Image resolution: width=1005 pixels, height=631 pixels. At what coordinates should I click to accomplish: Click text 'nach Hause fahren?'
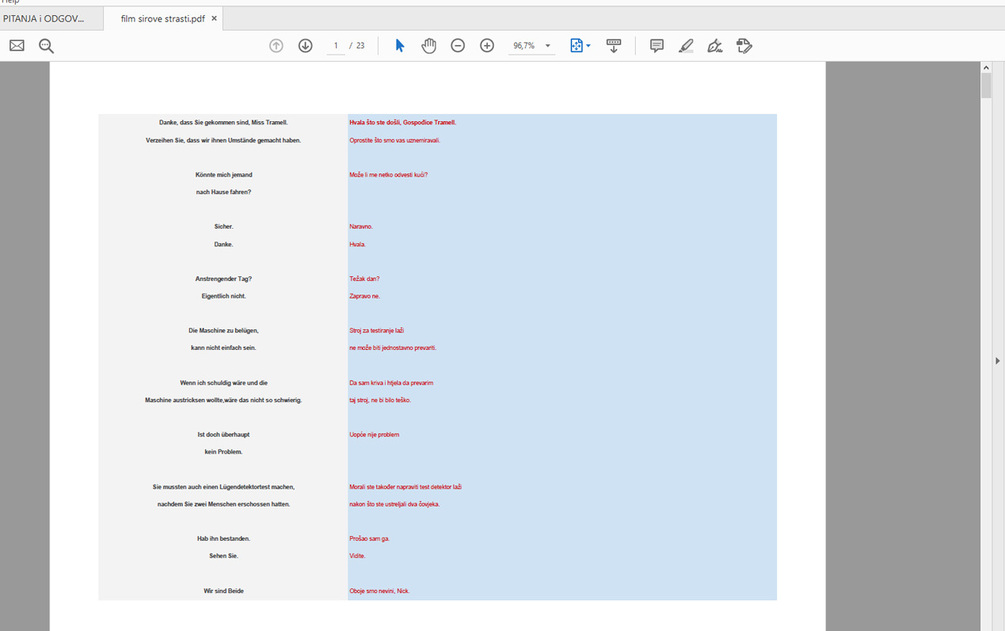[224, 192]
